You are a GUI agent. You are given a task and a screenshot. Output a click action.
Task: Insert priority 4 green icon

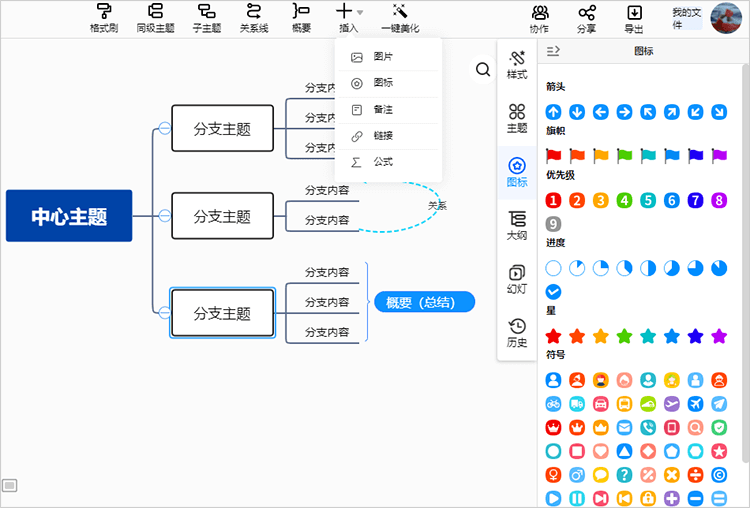(x=624, y=200)
